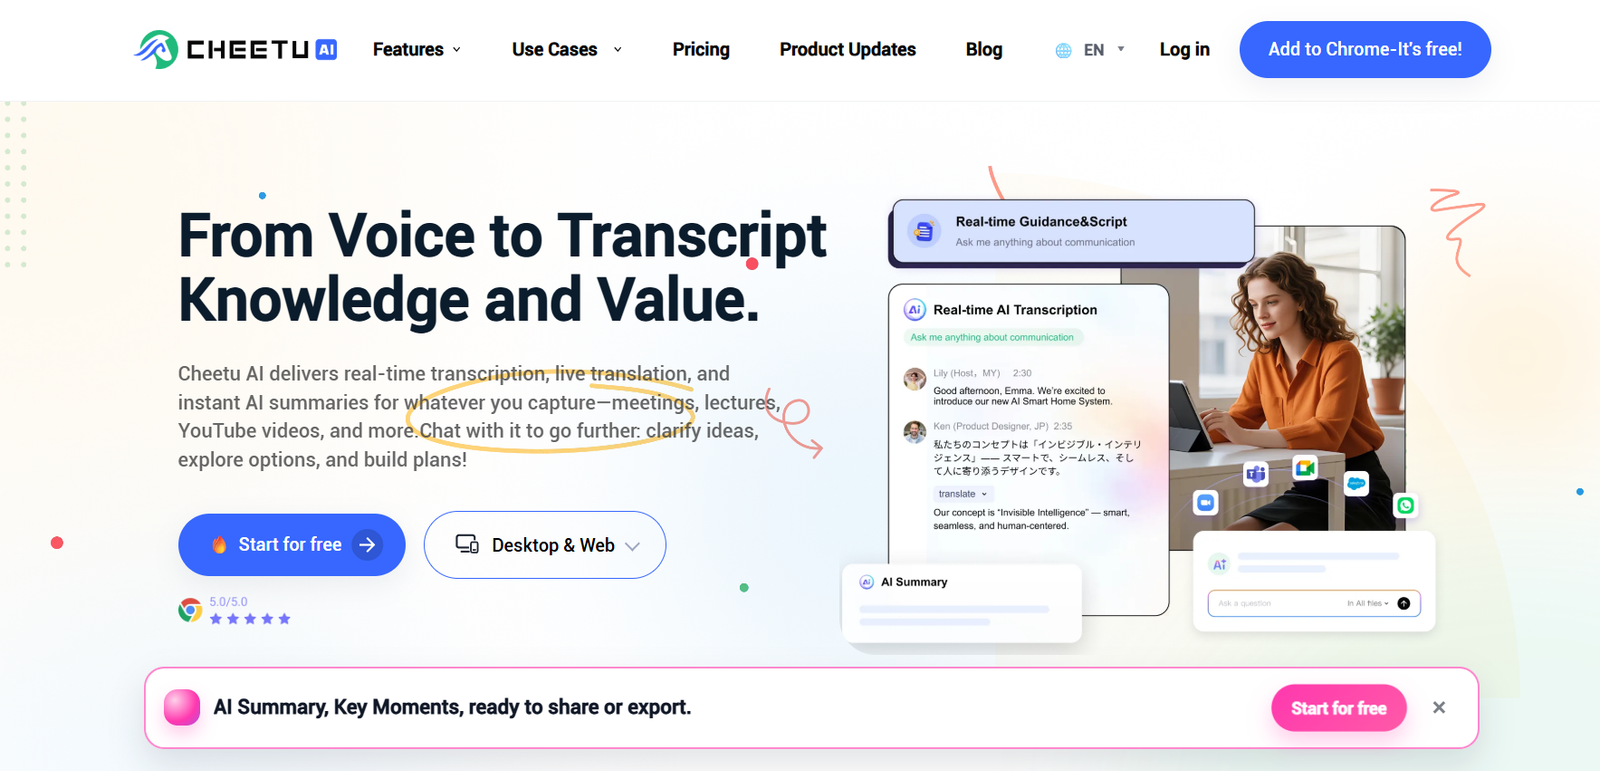The width and height of the screenshot is (1600, 771).
Task: Click the photo of the woman typing
Action: coord(1290,390)
